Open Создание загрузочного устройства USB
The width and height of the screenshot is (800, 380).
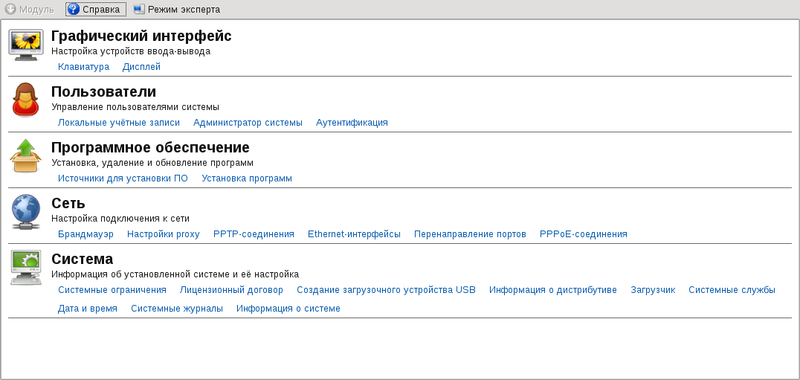click(x=386, y=290)
